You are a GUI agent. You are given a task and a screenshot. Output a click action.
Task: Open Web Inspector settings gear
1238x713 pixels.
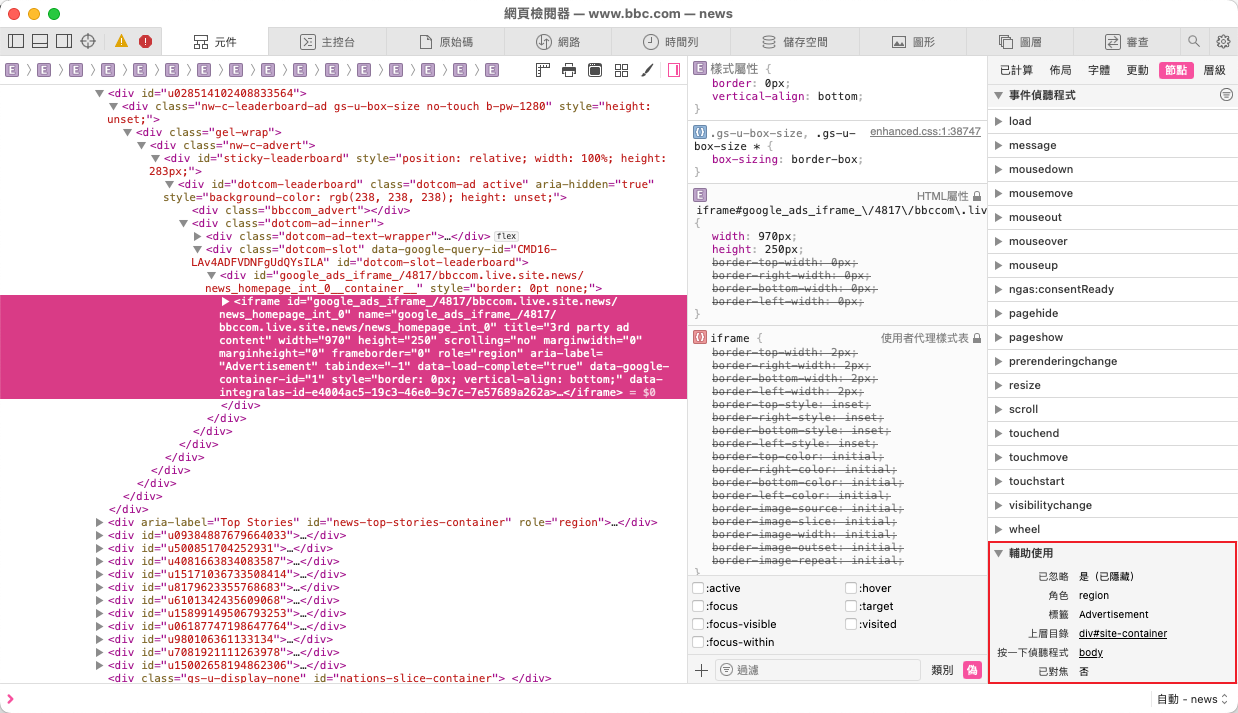coord(1223,41)
